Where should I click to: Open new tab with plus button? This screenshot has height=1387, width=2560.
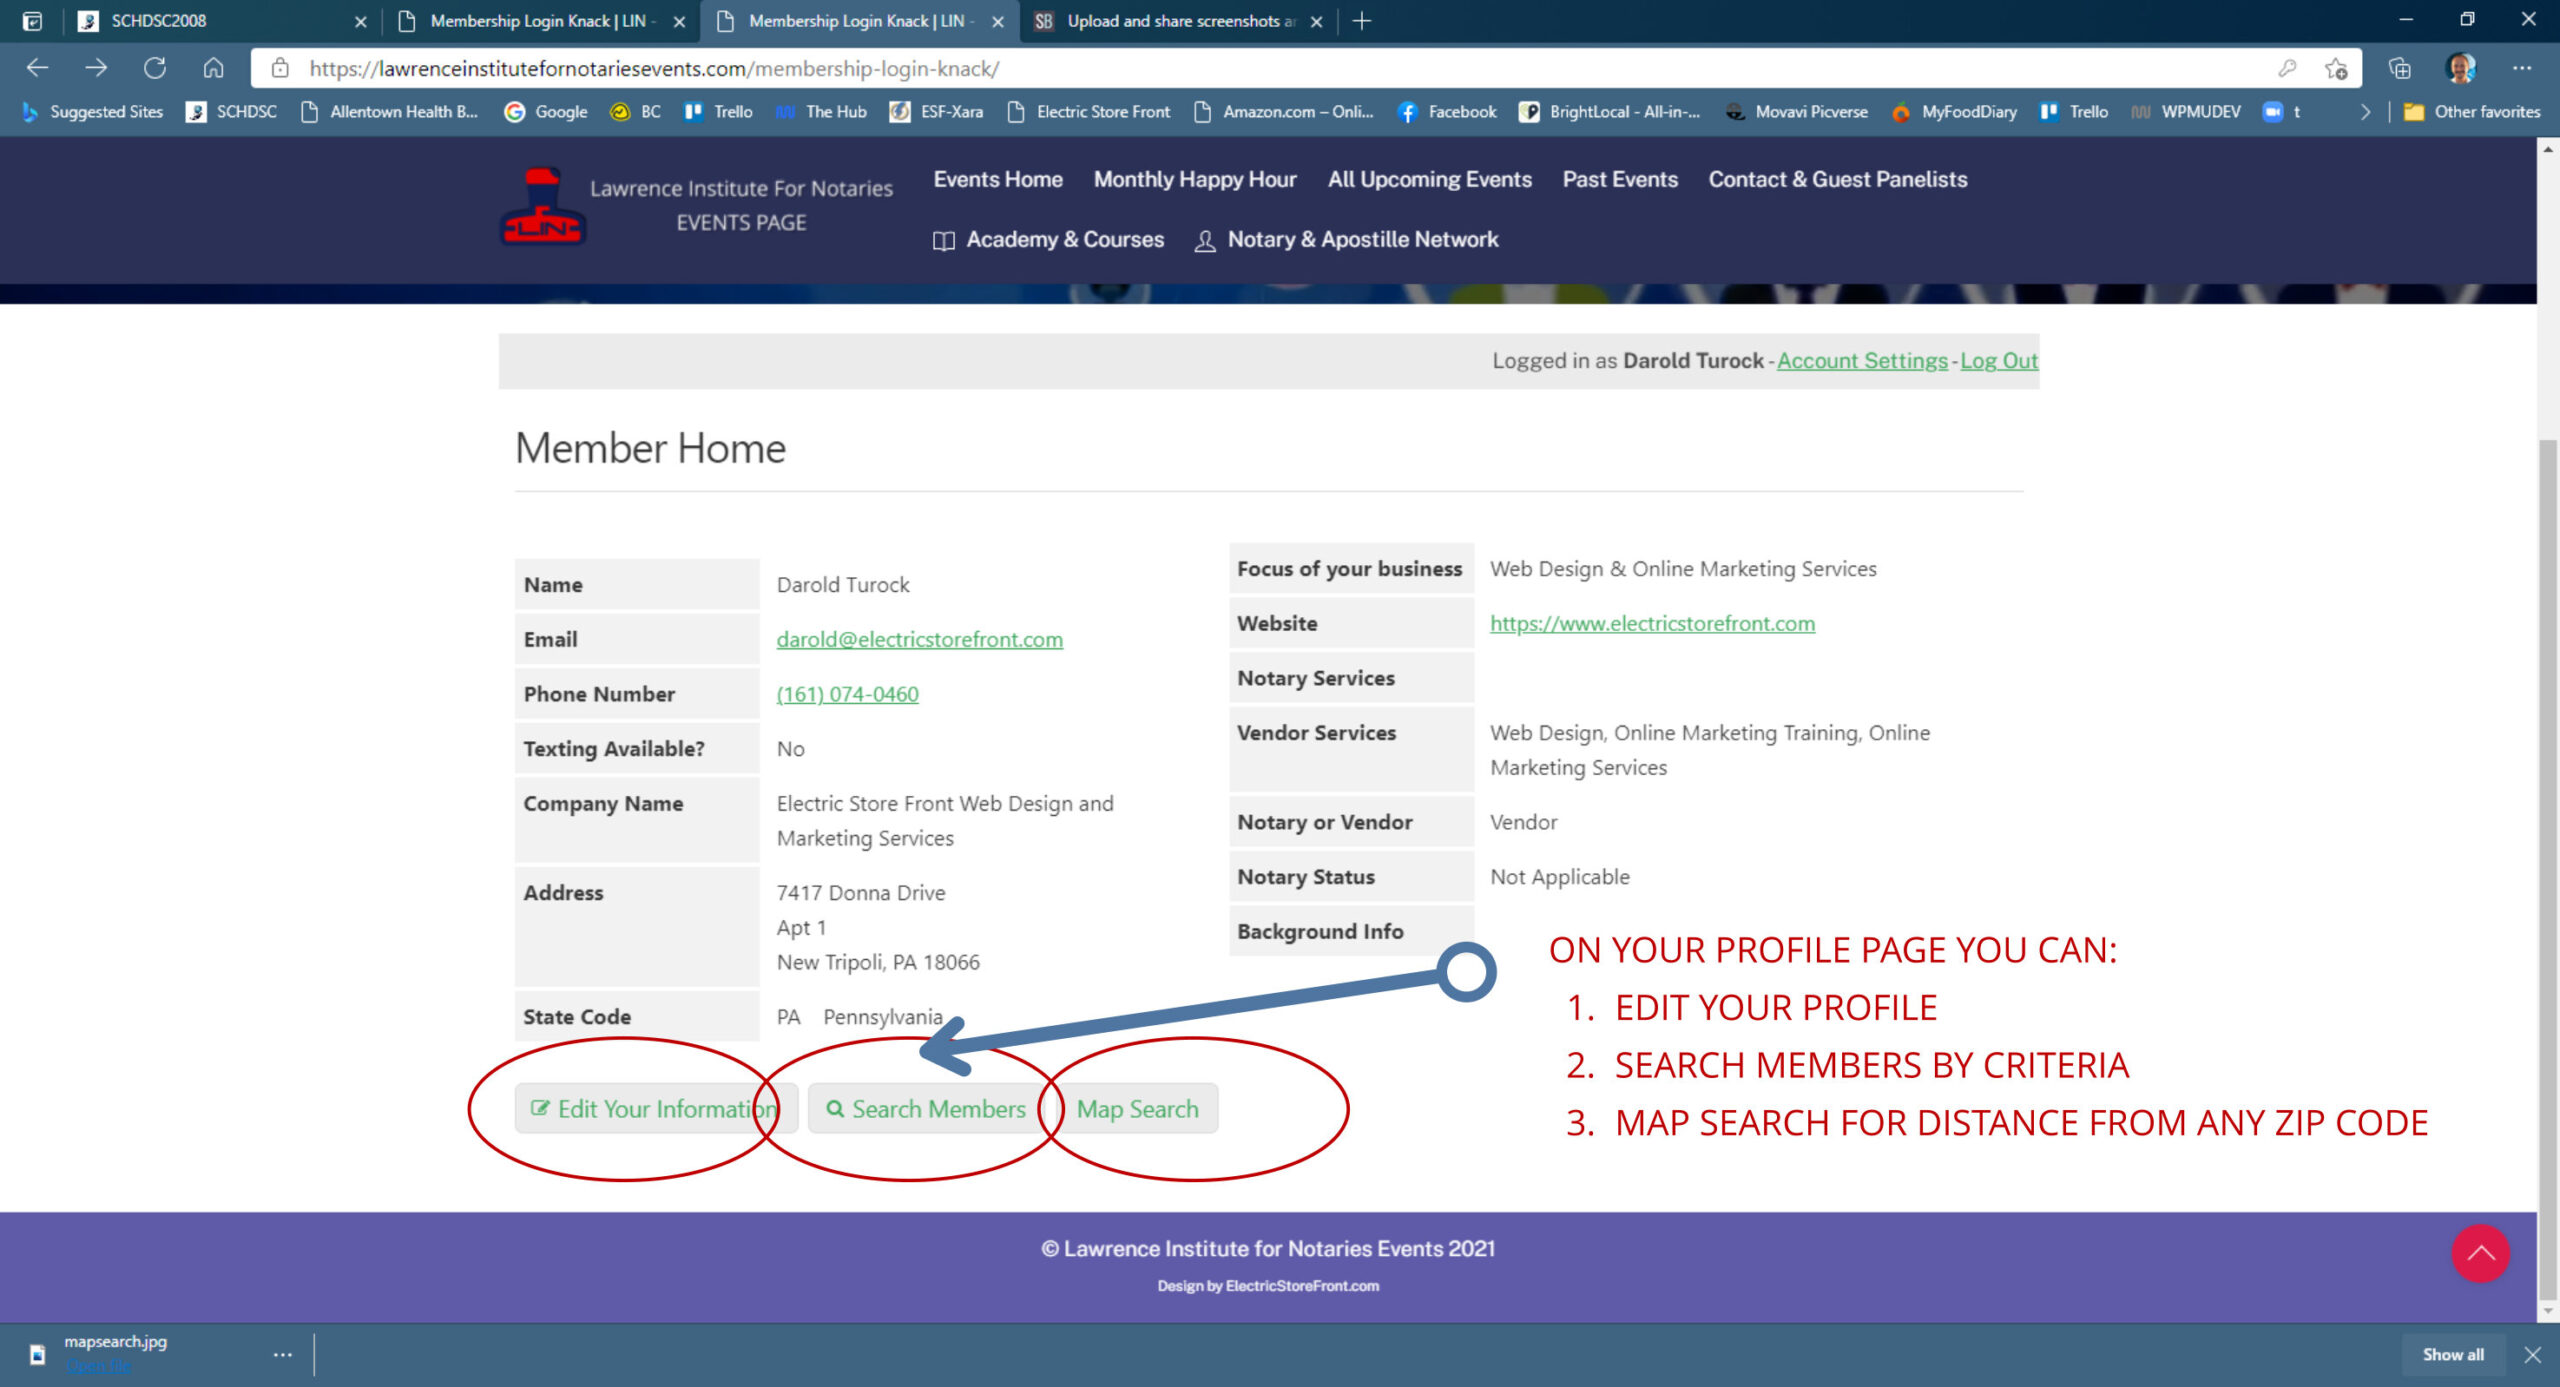coord(1361,21)
